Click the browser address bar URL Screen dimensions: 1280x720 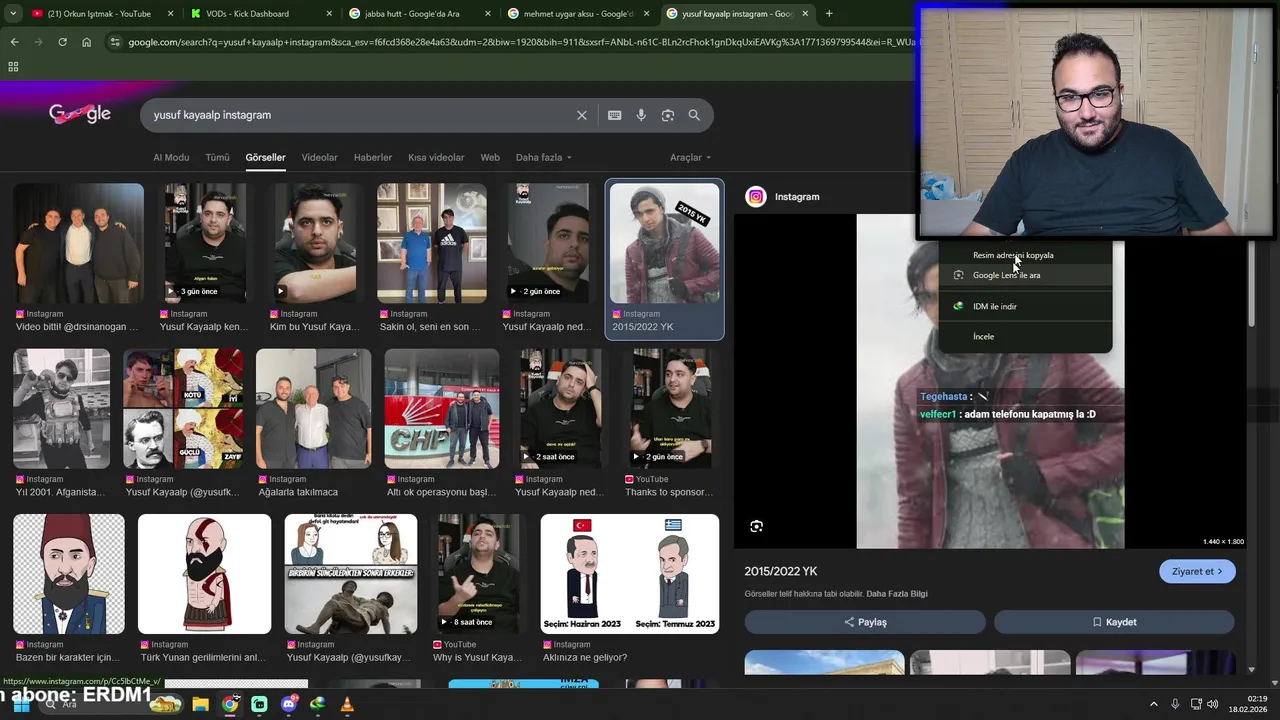point(520,42)
